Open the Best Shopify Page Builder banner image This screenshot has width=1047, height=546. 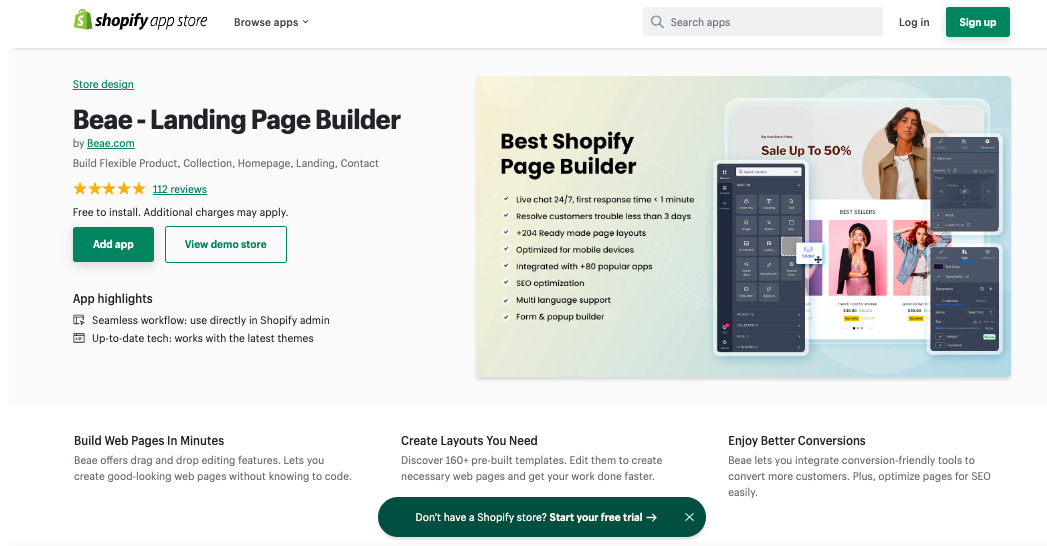(x=743, y=227)
